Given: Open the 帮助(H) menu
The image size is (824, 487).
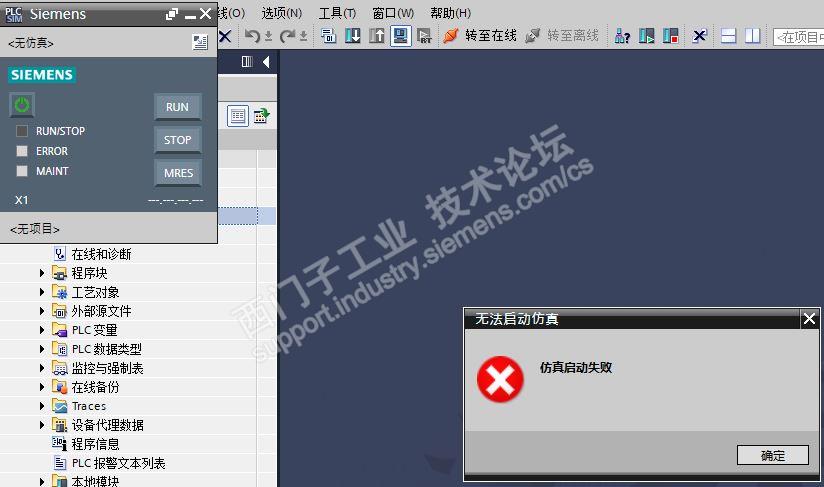Looking at the screenshot, I should click(x=450, y=13).
